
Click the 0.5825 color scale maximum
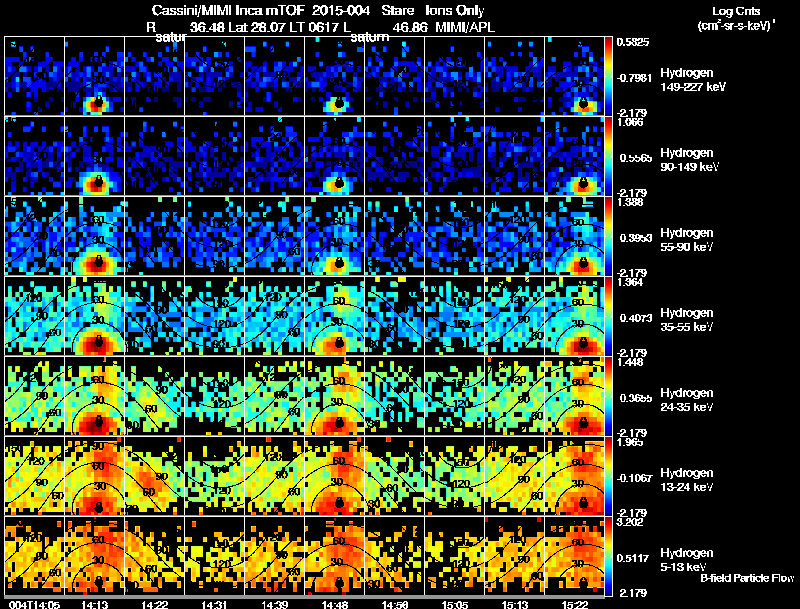(x=633, y=42)
